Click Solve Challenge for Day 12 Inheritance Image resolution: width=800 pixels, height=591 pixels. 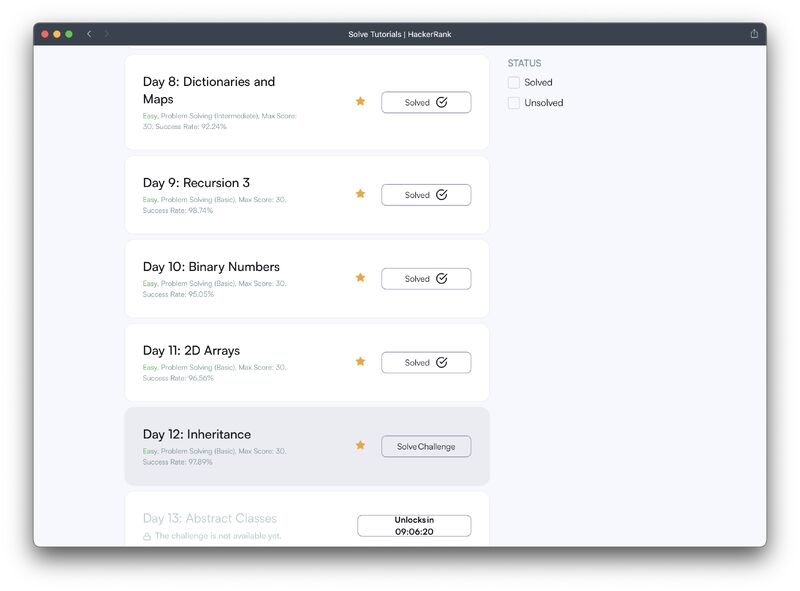click(426, 447)
